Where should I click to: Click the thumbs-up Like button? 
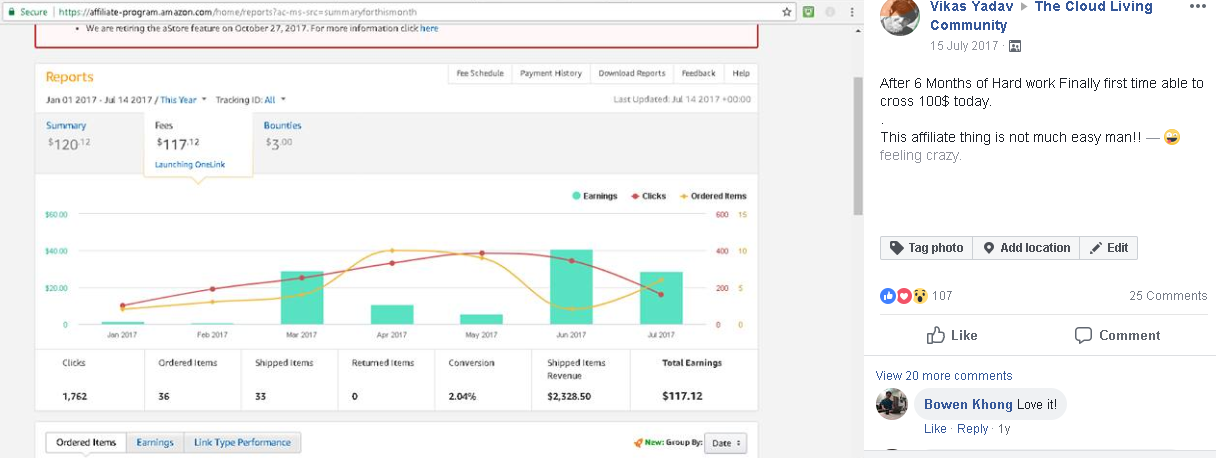[951, 335]
